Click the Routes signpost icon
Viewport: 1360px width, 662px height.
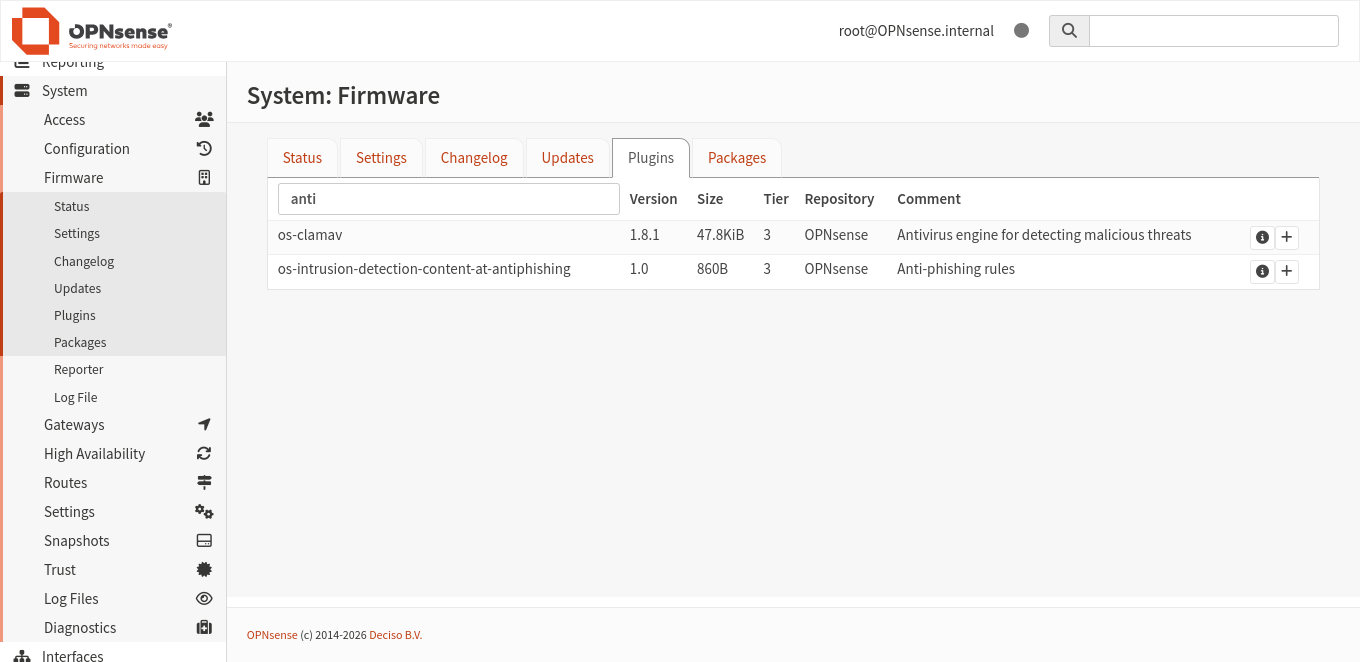[204, 482]
